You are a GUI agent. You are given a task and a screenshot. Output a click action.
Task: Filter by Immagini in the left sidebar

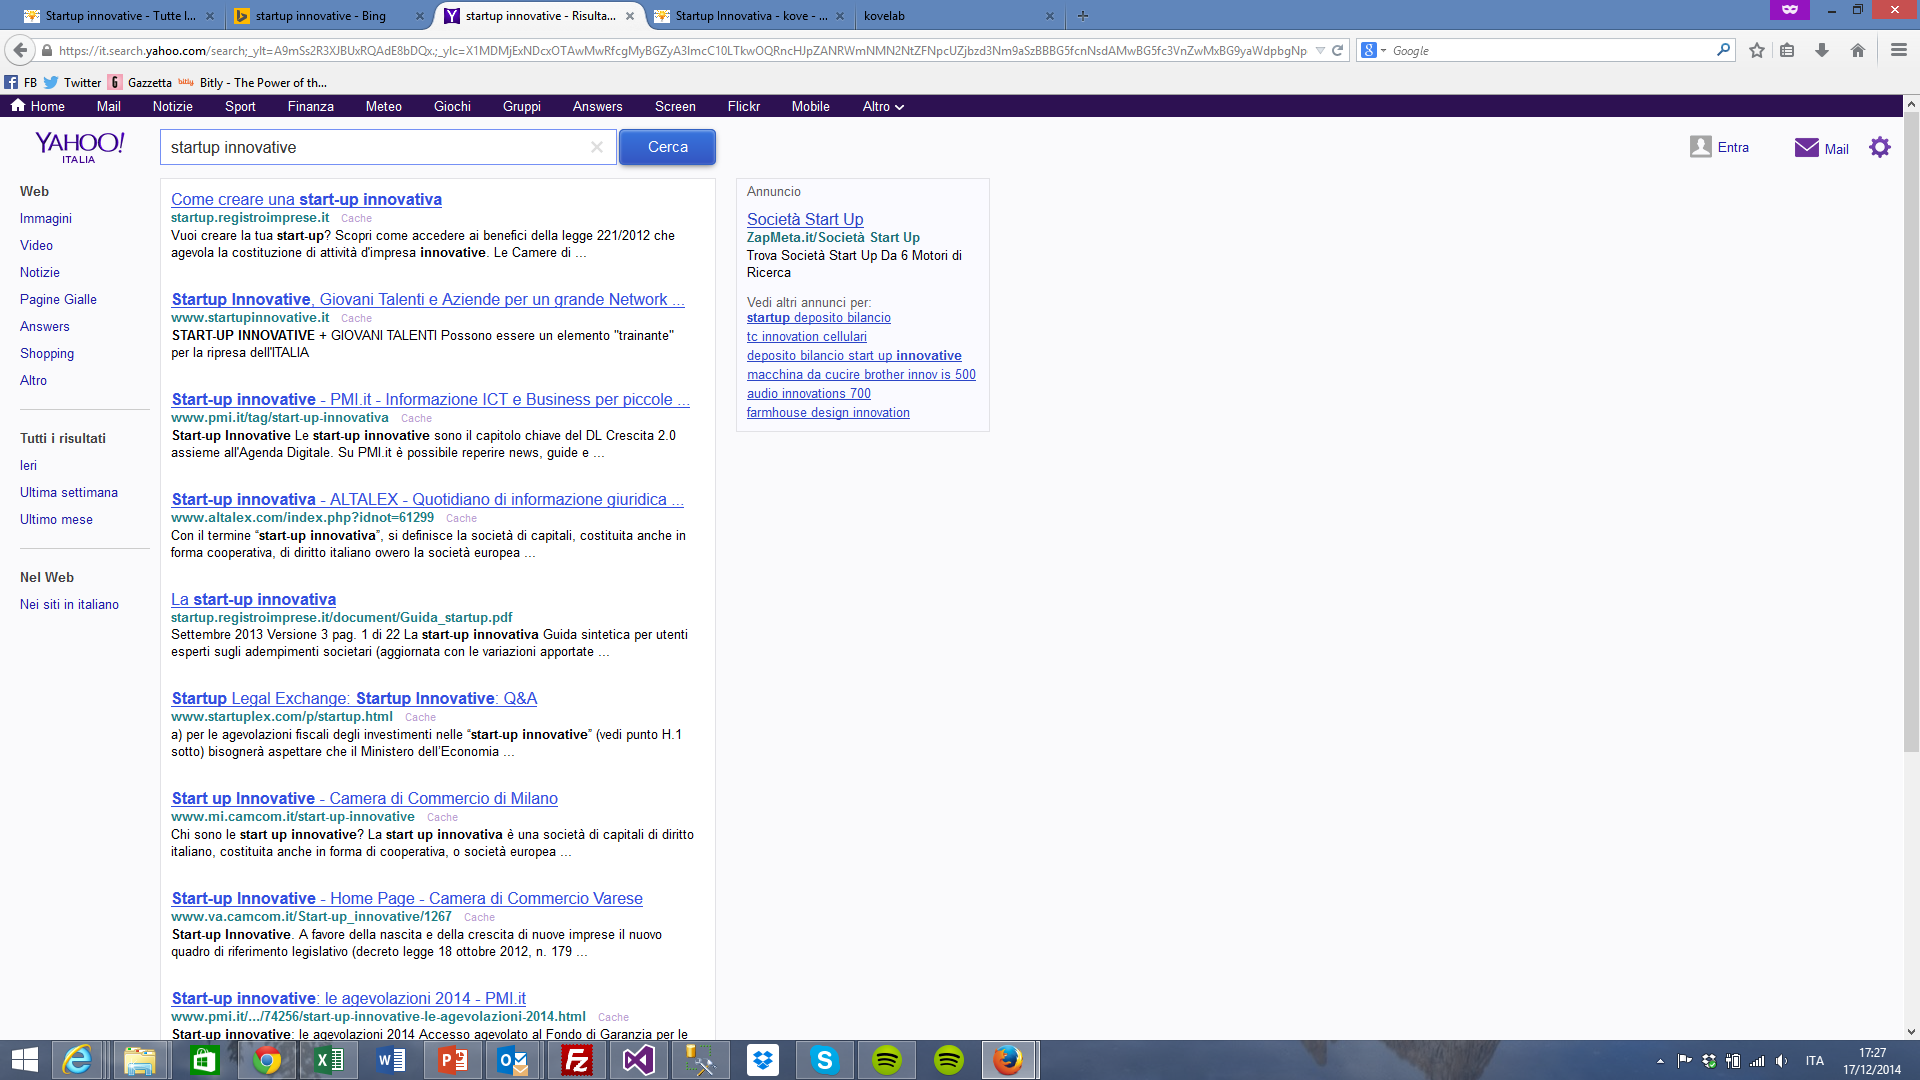click(46, 218)
